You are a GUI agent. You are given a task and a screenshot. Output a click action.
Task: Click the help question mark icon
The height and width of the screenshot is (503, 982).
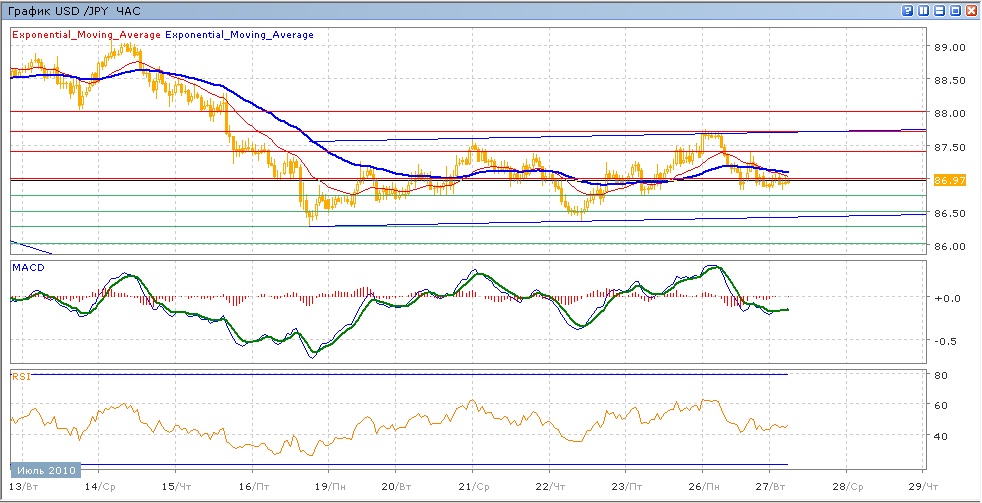coord(908,10)
